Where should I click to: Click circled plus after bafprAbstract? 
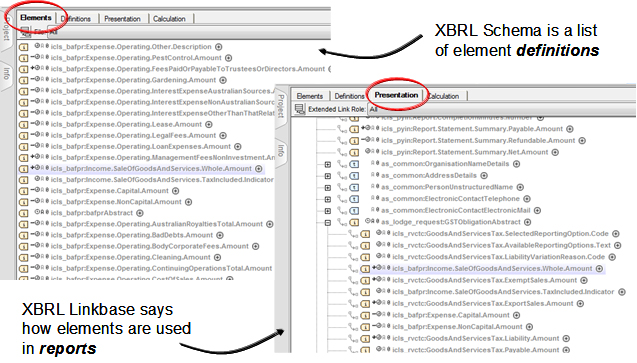[140, 213]
